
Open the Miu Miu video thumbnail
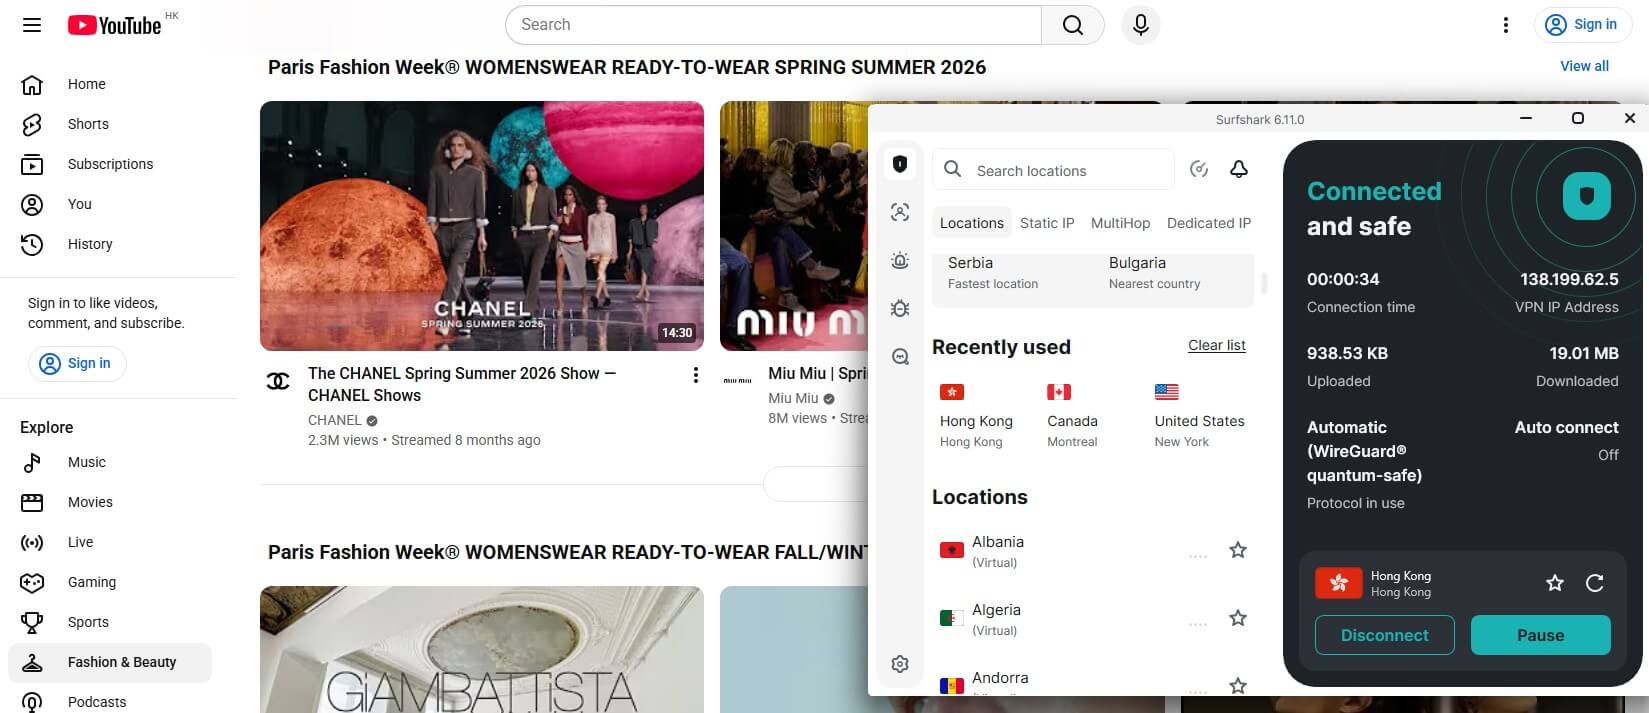(x=794, y=226)
